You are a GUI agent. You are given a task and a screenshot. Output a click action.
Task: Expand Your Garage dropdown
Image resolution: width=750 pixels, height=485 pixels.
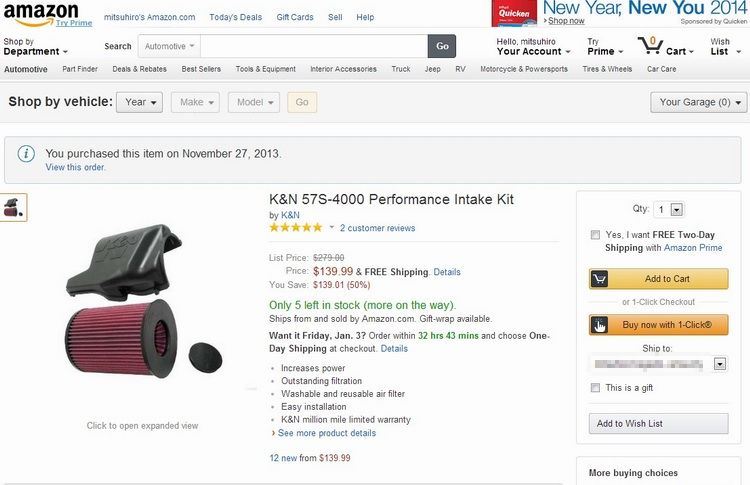point(698,102)
